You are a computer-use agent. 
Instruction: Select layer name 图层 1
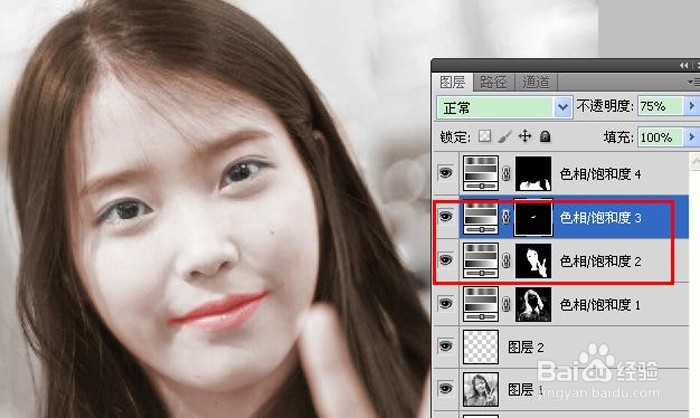[x=526, y=389]
